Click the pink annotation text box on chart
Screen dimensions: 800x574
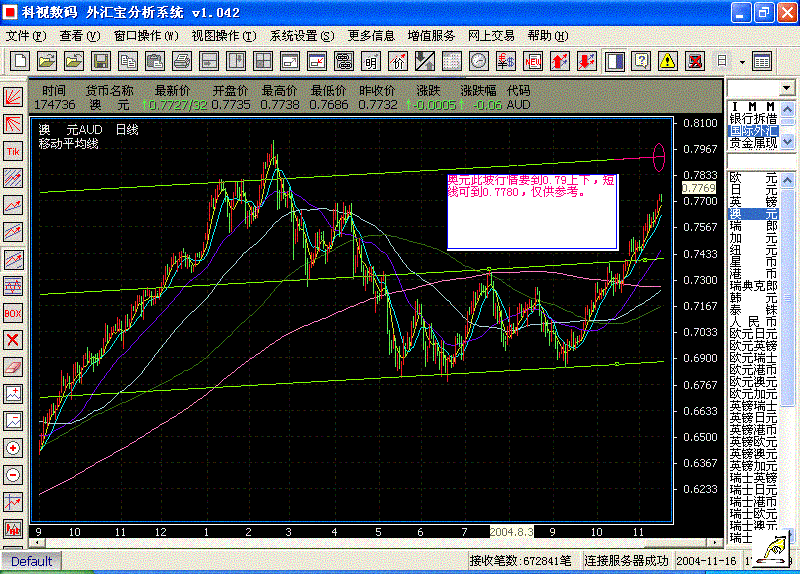[532, 212]
